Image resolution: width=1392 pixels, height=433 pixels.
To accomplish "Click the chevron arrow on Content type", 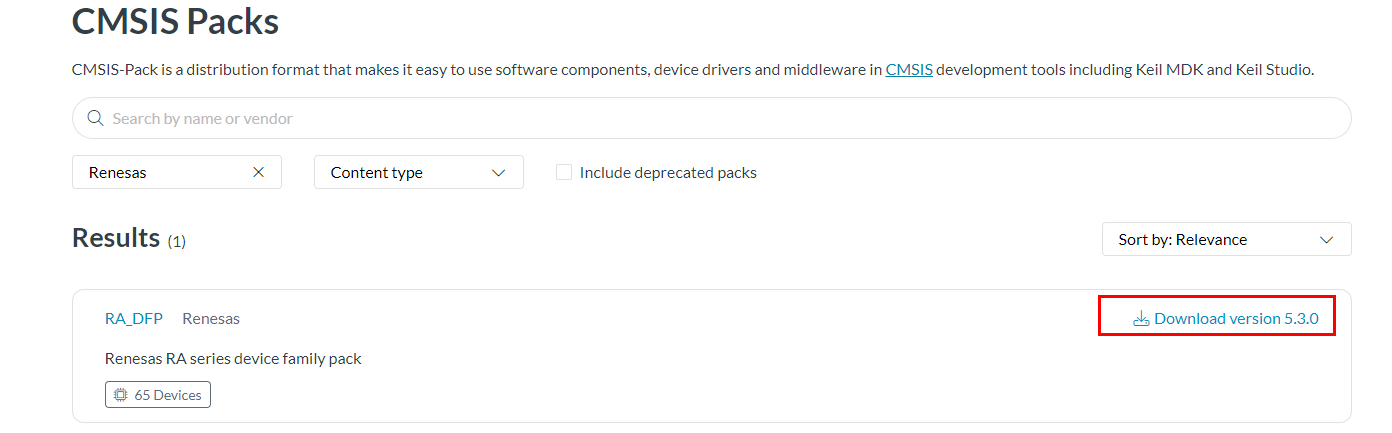I will pyautogui.click(x=499, y=172).
